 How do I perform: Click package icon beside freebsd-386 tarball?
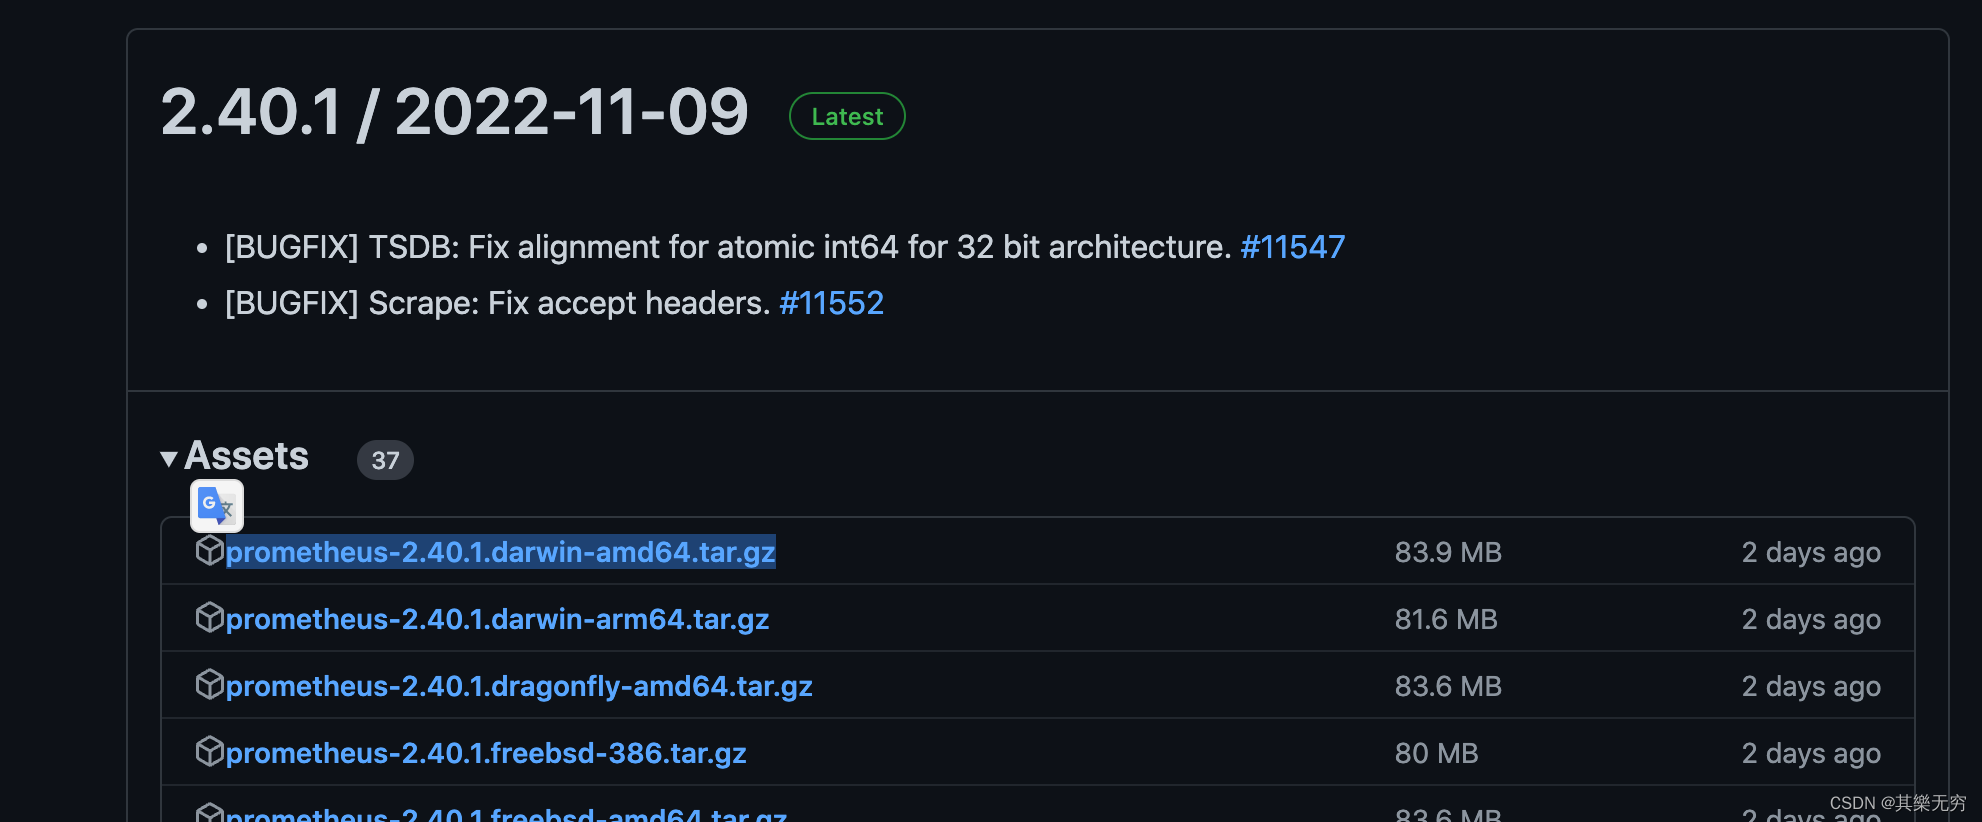pos(209,751)
